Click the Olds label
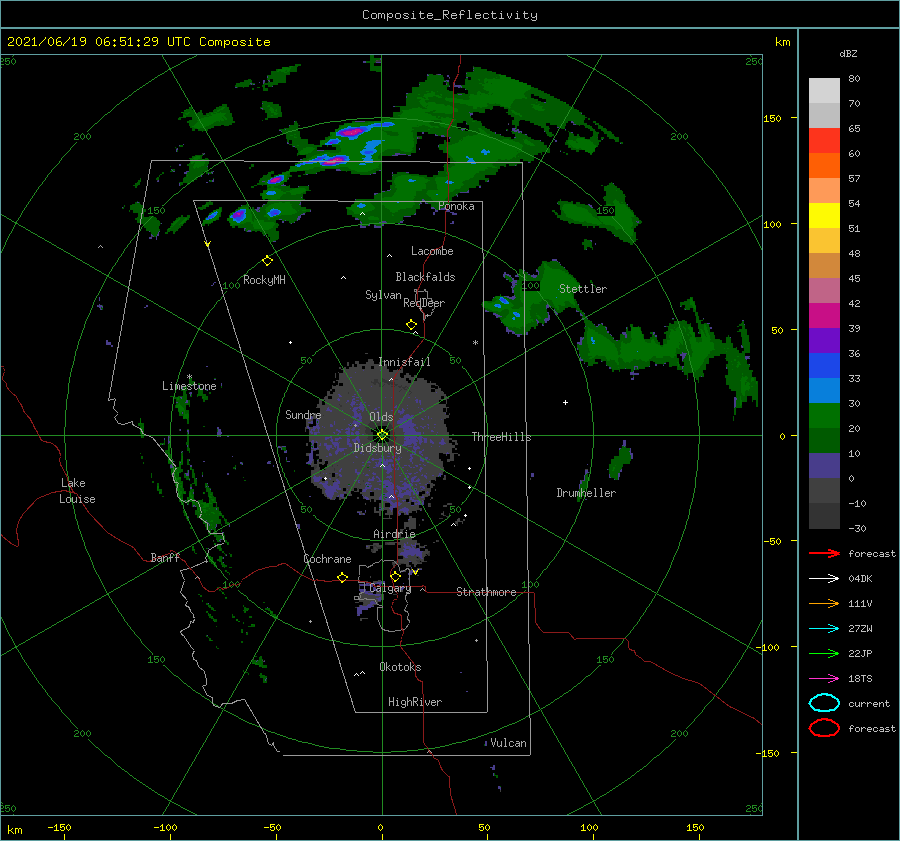Image resolution: width=900 pixels, height=841 pixels. tap(381, 417)
